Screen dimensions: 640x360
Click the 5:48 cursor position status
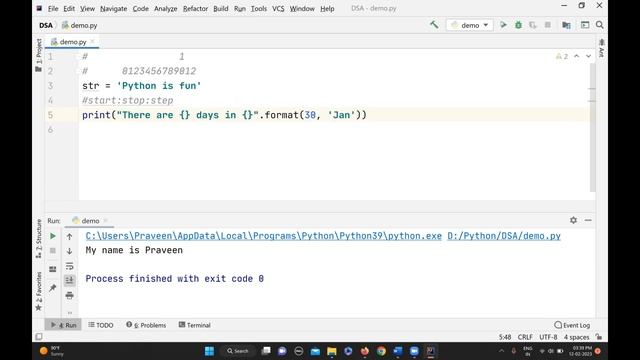(x=504, y=337)
